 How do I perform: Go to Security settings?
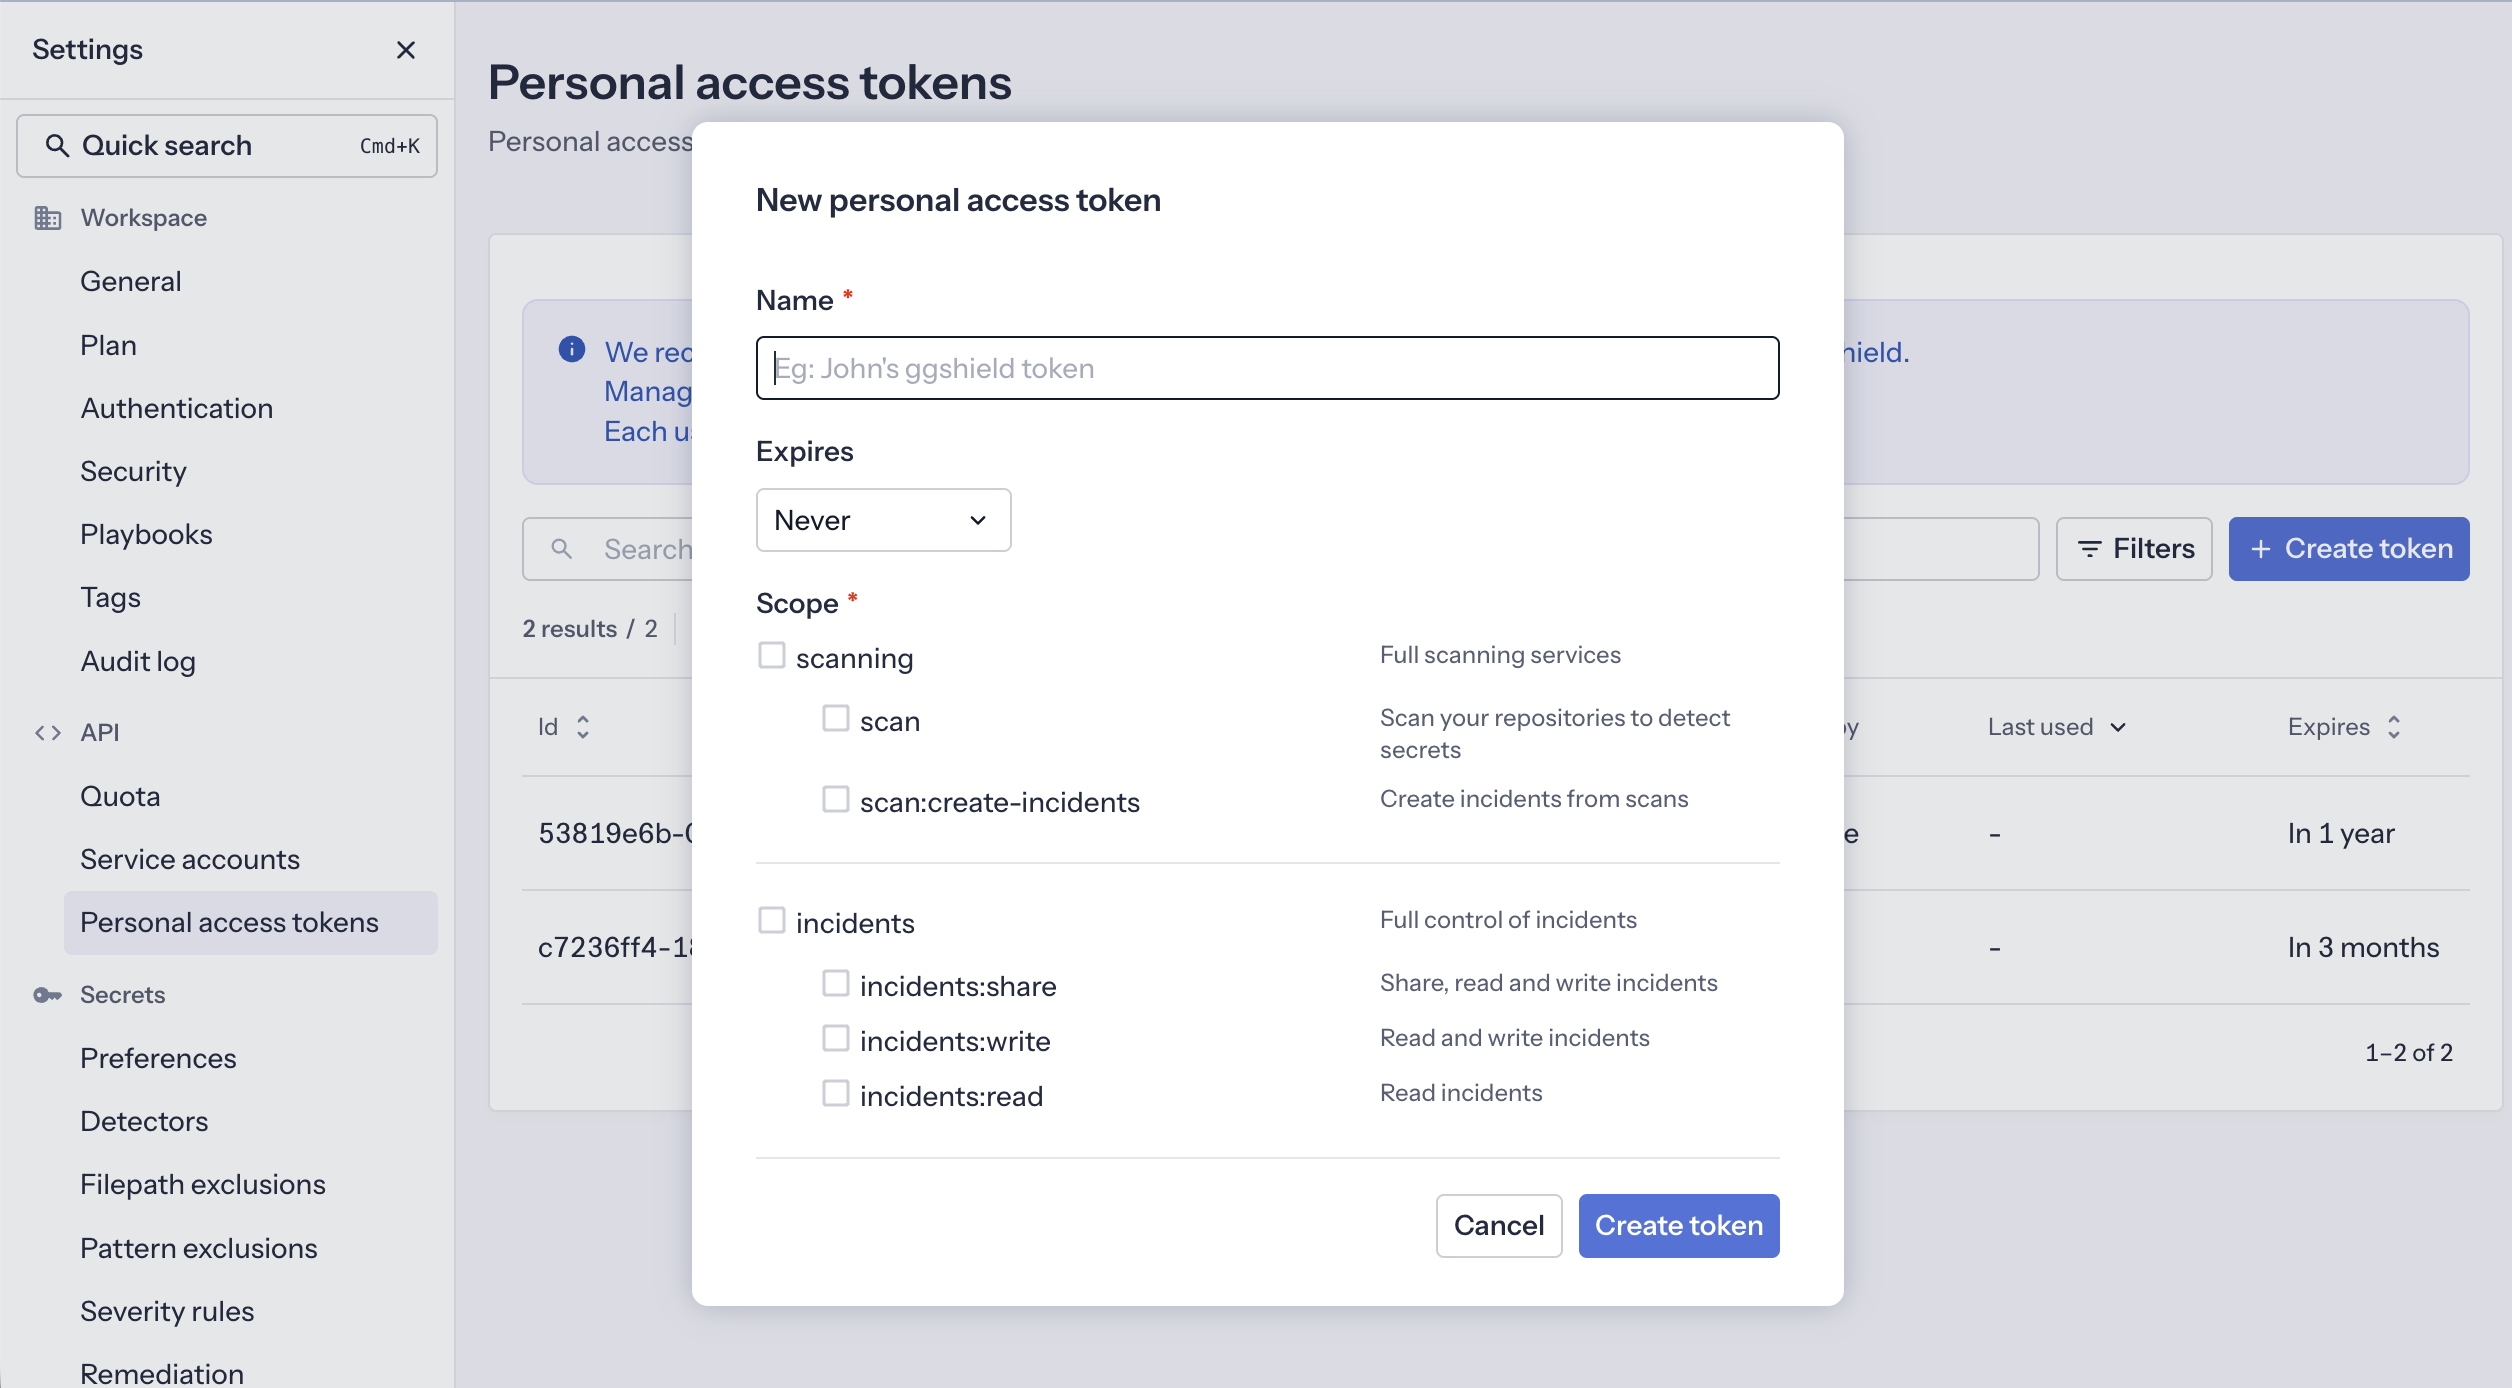click(134, 472)
